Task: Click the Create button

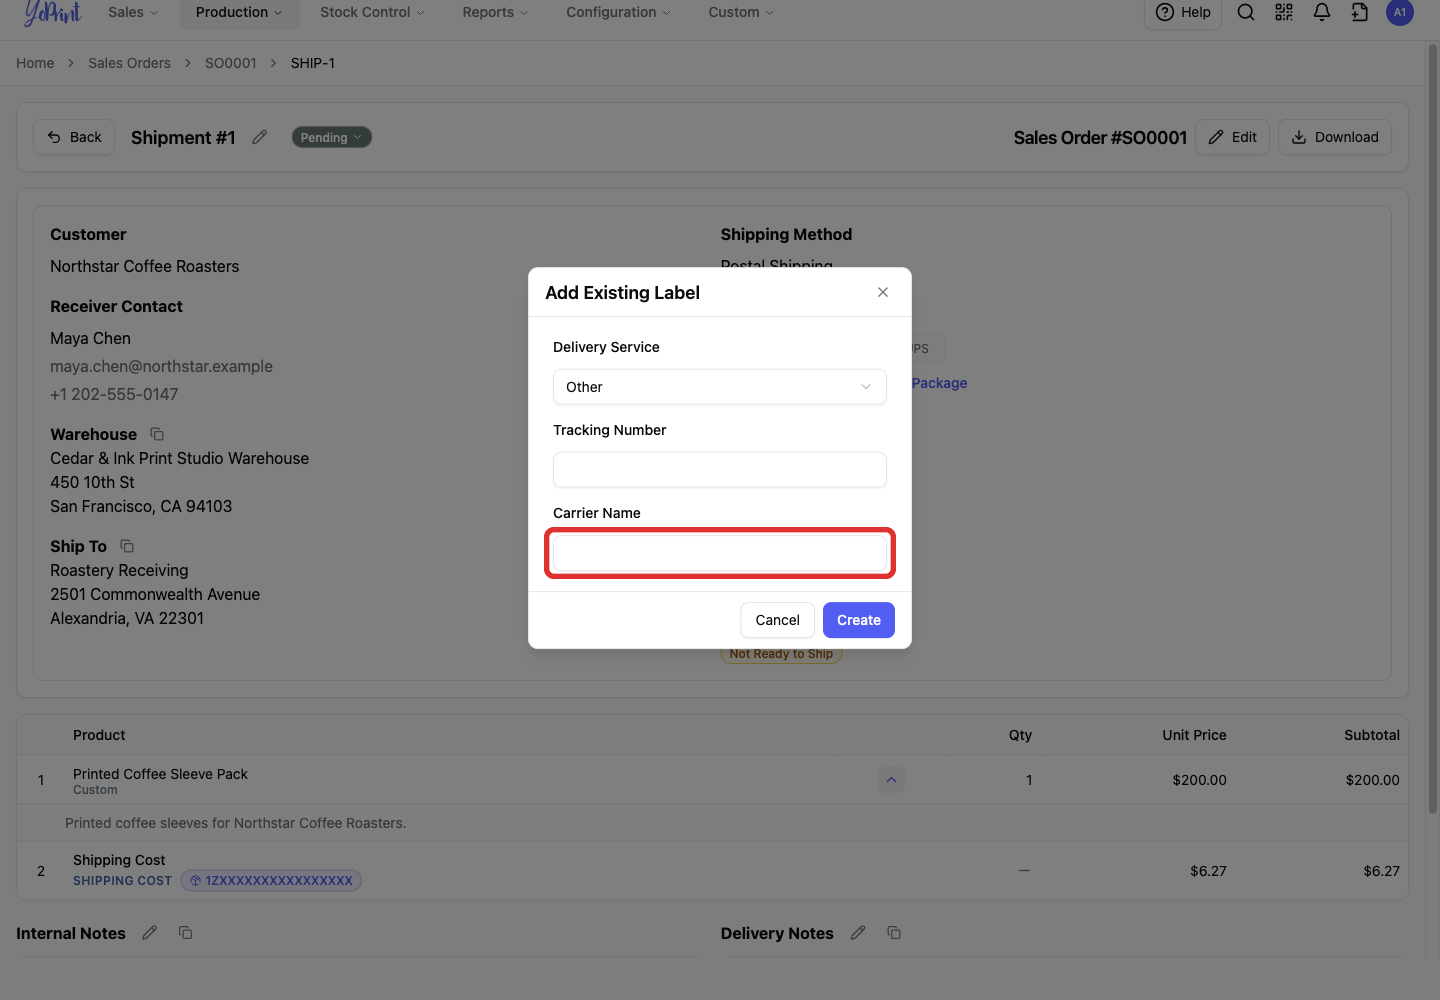Action: [859, 620]
